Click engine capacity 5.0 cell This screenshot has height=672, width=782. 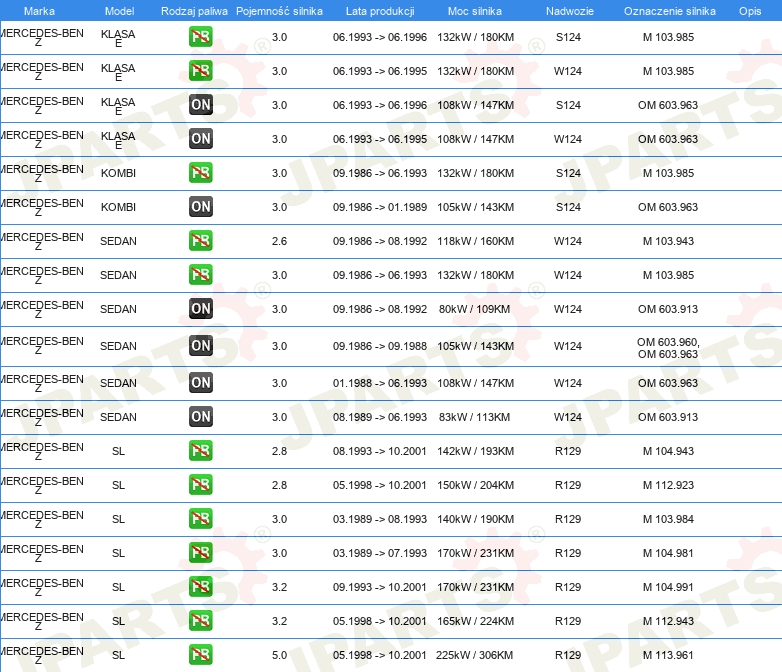tap(279, 655)
